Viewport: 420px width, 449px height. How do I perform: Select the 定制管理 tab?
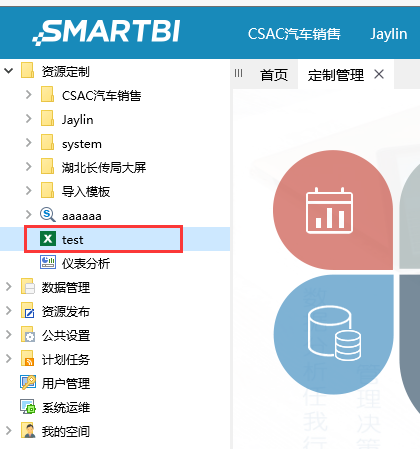[335, 75]
